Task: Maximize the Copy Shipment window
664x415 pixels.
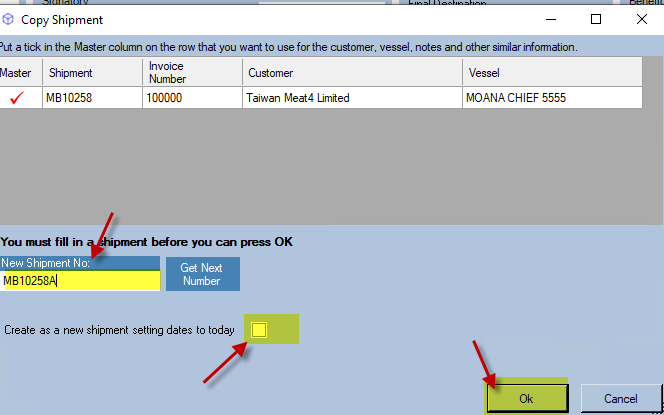Action: [x=596, y=19]
